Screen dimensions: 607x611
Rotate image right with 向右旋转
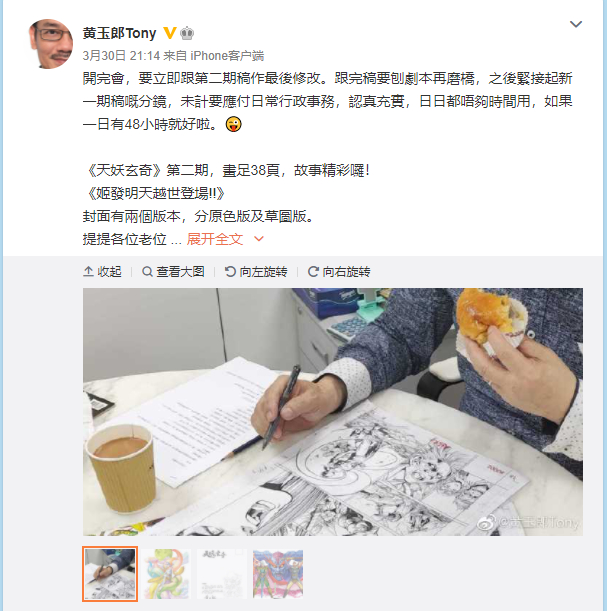tap(339, 272)
